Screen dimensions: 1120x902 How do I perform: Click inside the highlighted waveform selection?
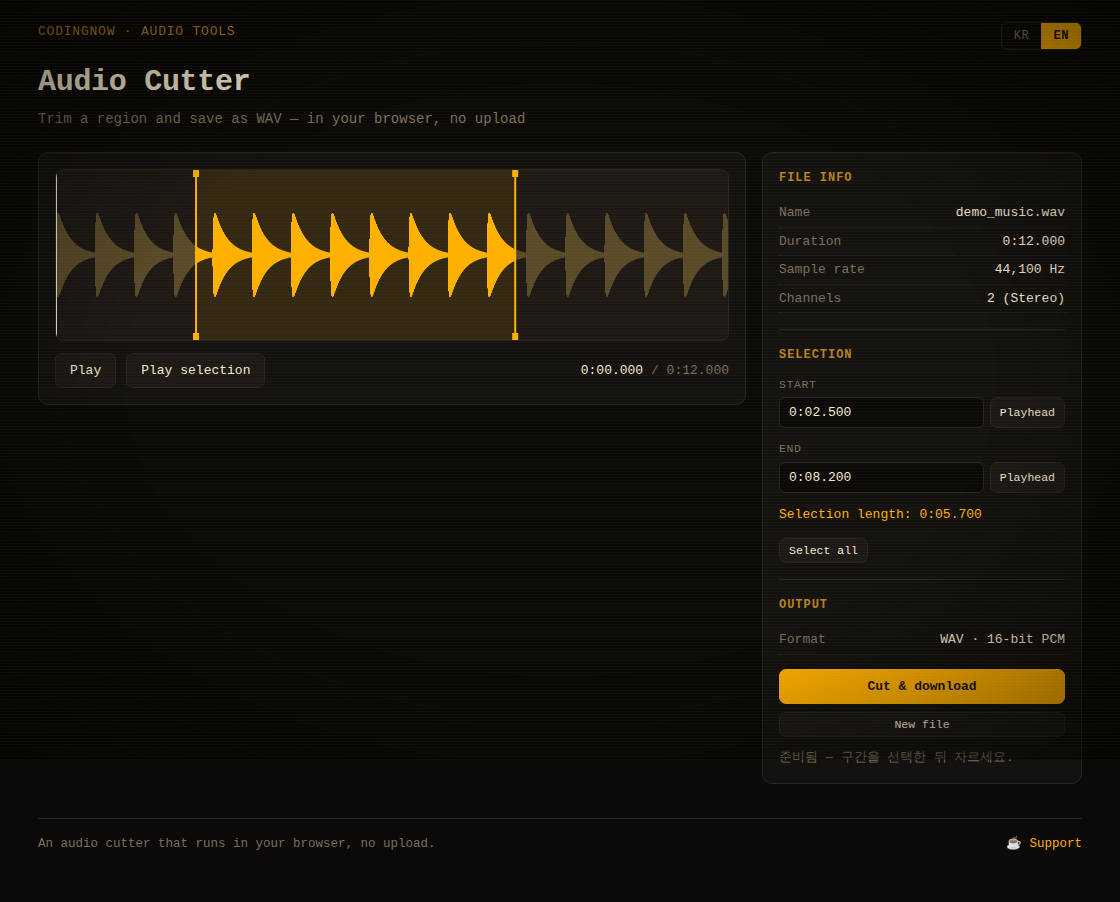click(356, 255)
